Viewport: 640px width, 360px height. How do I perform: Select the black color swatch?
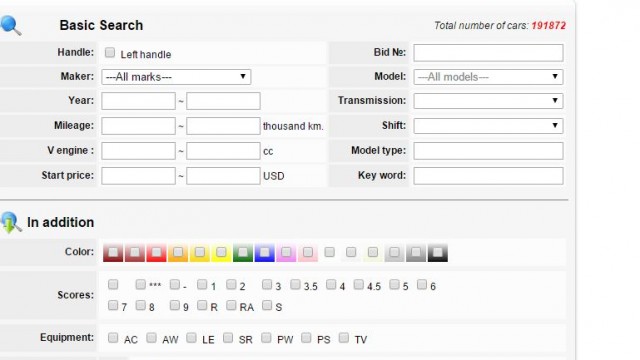pyautogui.click(x=438, y=252)
